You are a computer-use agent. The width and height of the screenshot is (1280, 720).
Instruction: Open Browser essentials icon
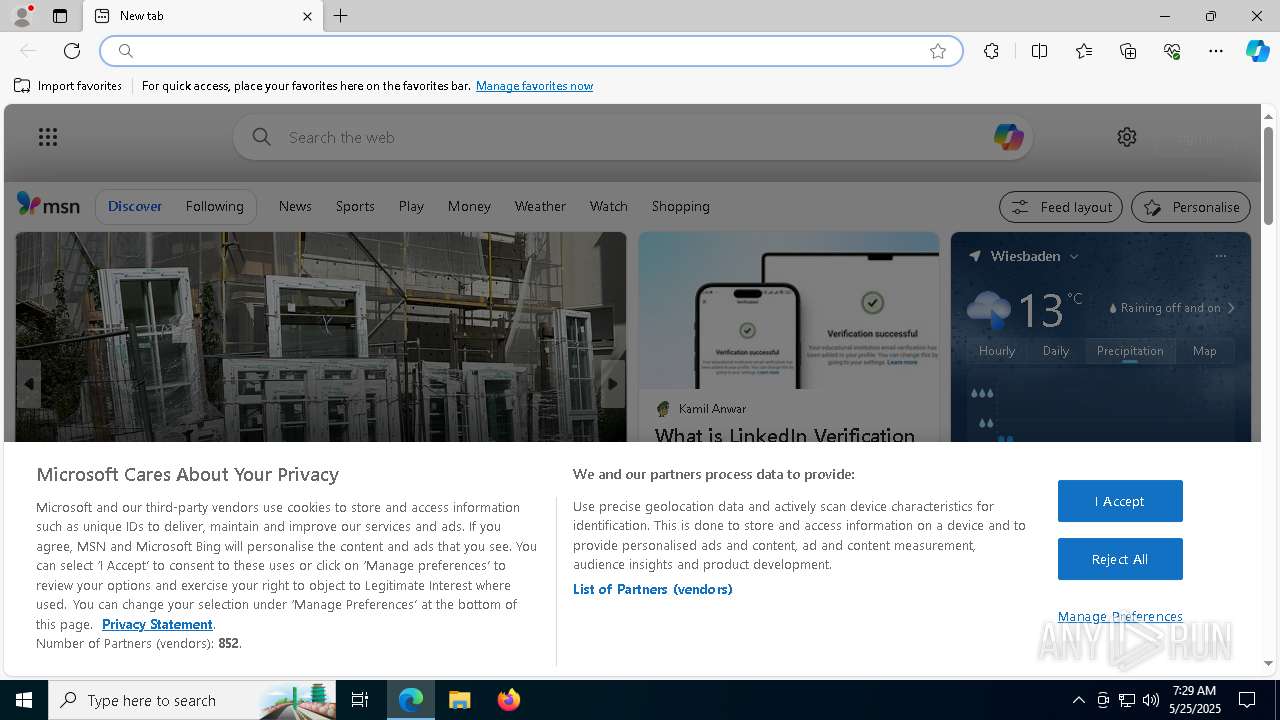click(x=1172, y=51)
